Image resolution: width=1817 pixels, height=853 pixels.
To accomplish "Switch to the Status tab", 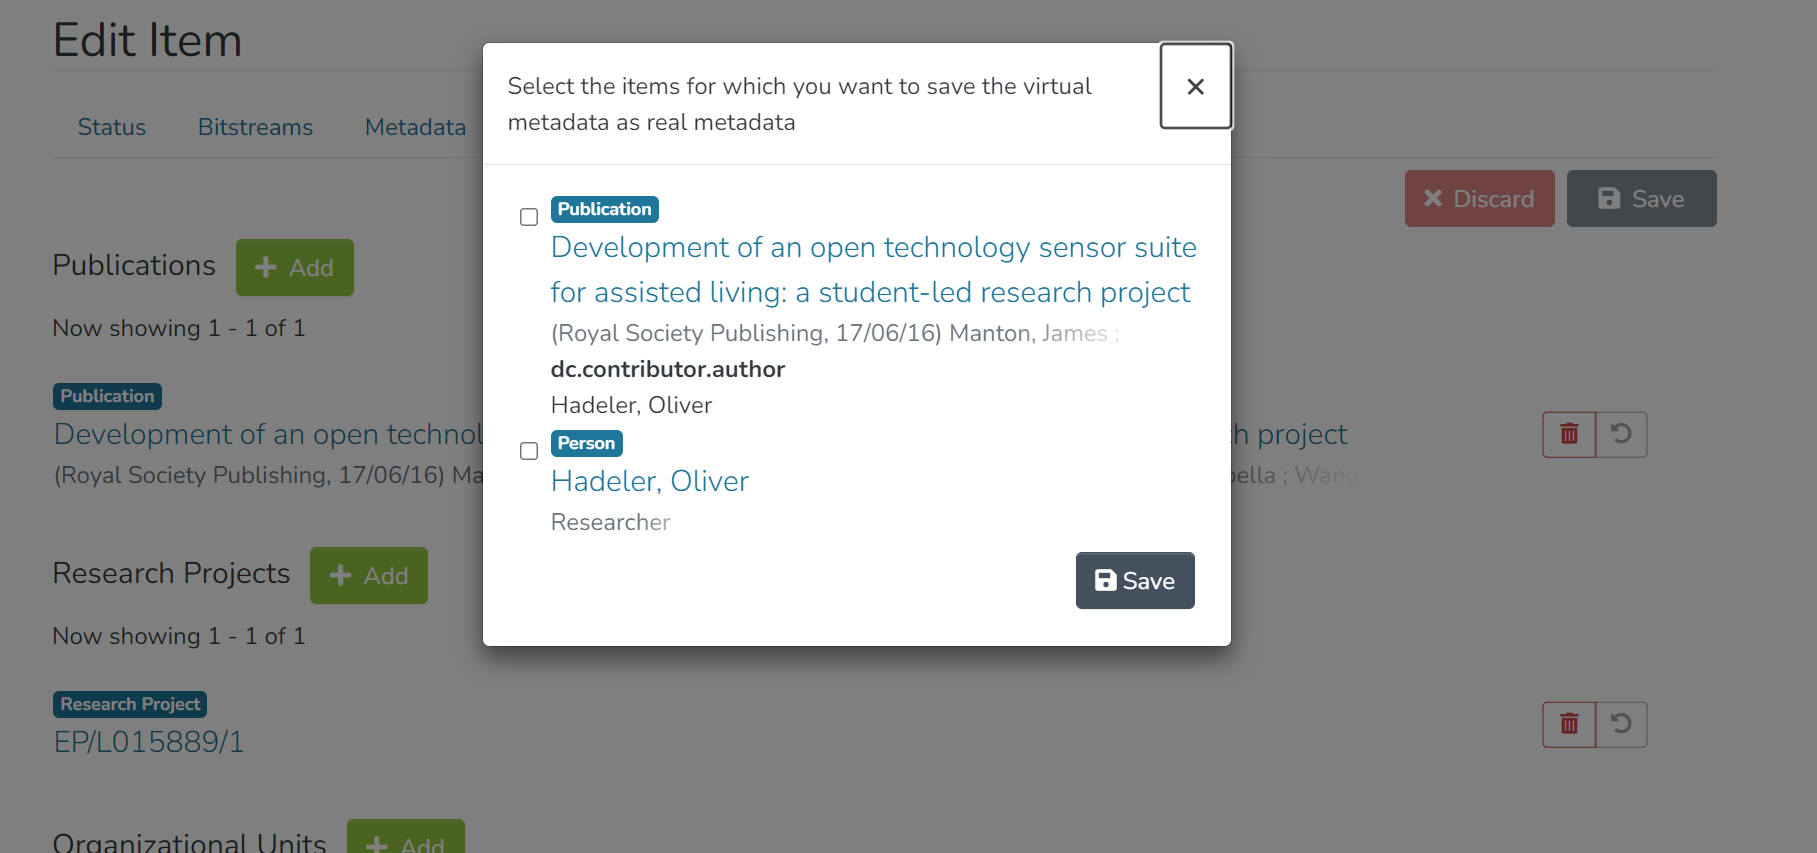I will tap(112, 127).
